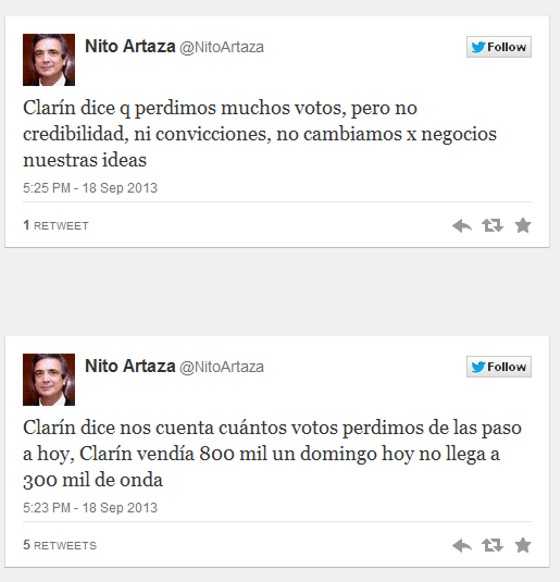Click Follow button on second tweet
560x582 pixels.
tap(499, 367)
